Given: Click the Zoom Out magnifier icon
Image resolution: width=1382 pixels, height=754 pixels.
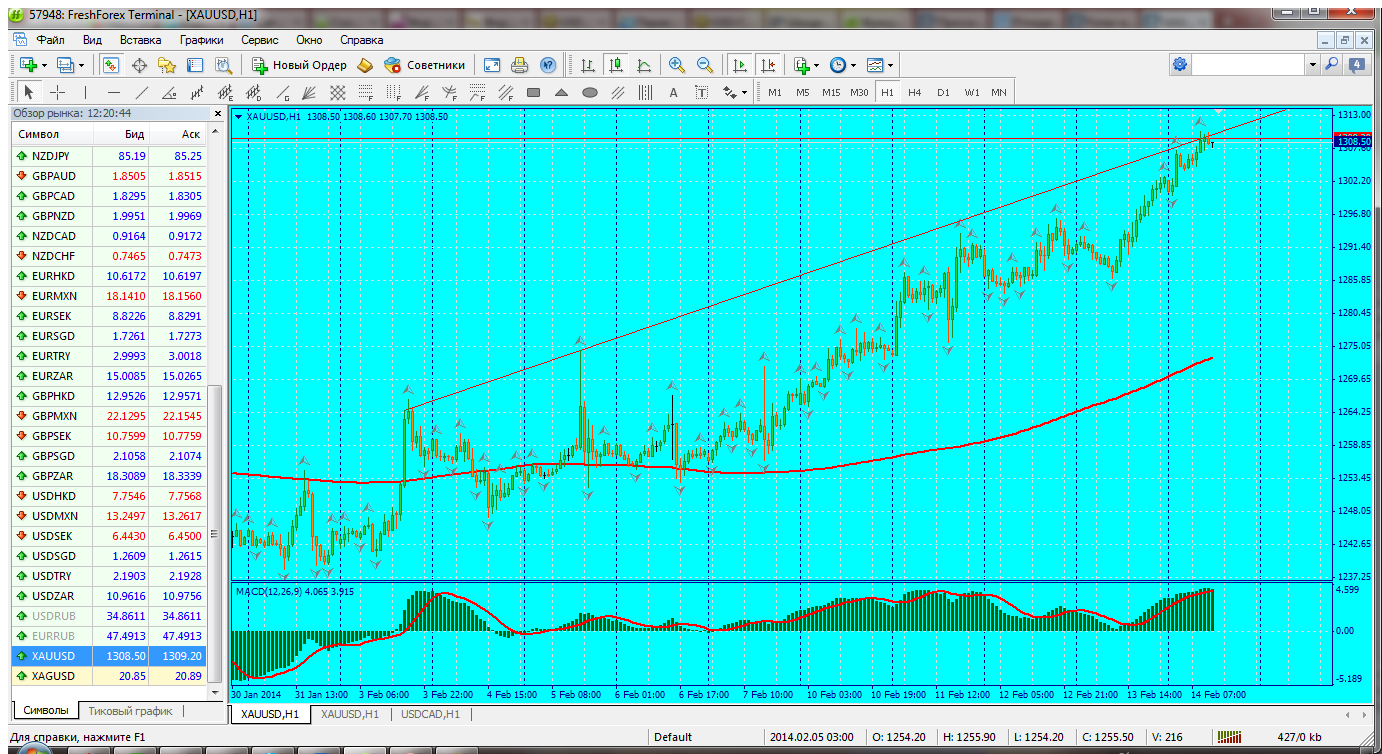Looking at the screenshot, I should [x=705, y=65].
